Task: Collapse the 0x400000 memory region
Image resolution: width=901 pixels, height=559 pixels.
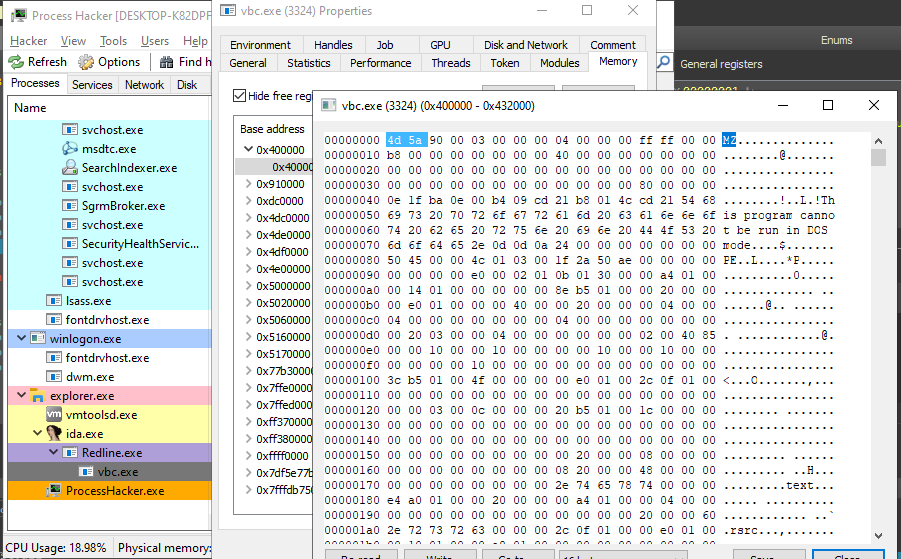Action: (248, 149)
